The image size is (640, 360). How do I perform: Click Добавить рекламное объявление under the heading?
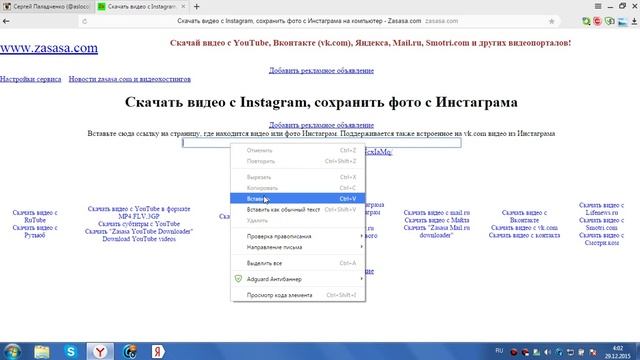[321, 125]
